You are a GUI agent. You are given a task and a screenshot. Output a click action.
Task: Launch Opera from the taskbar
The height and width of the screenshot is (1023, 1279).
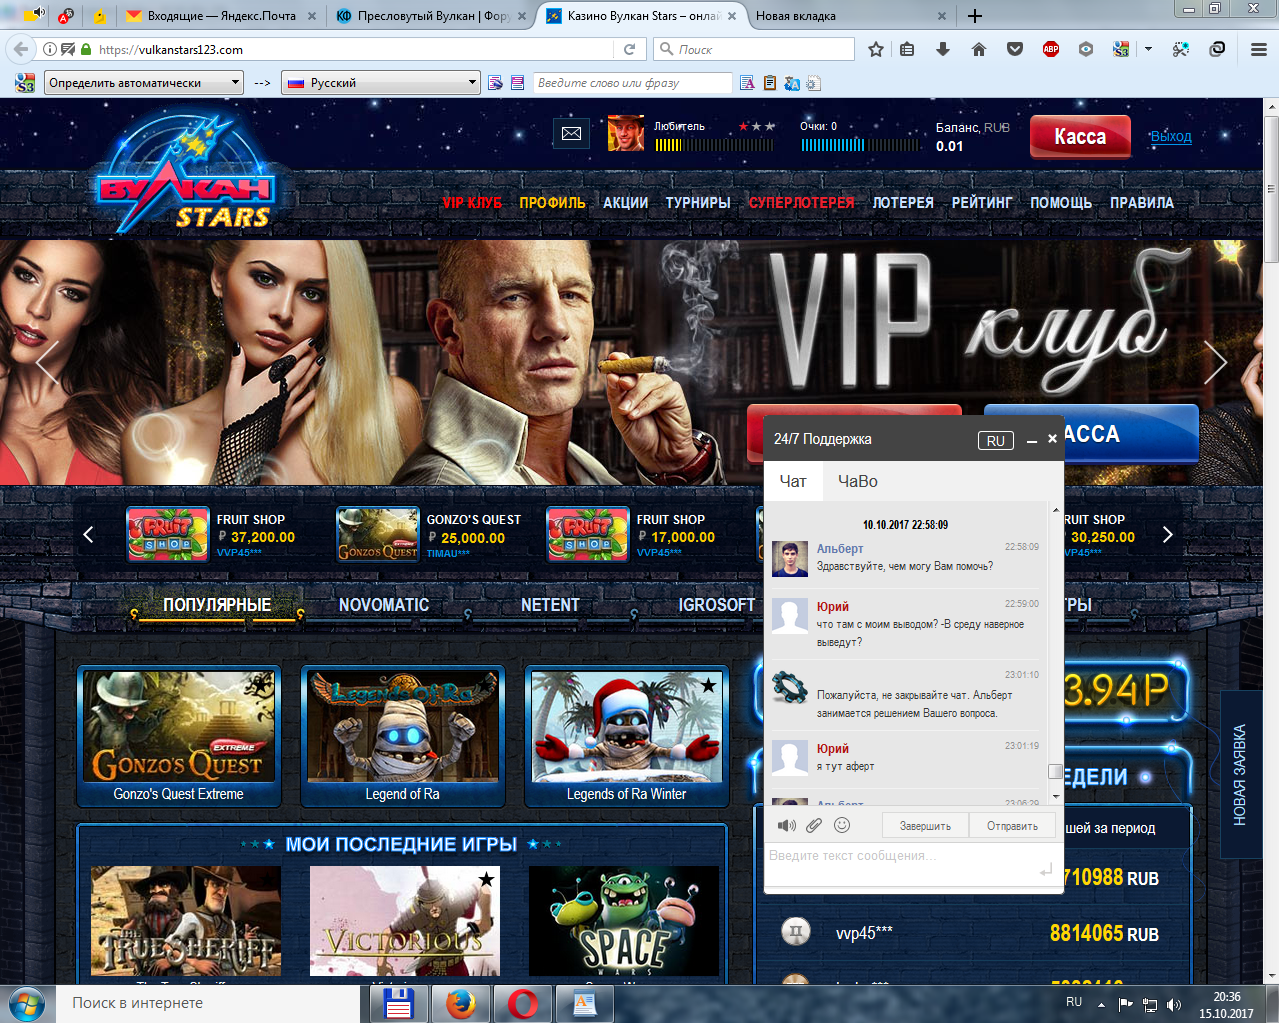tap(522, 1003)
